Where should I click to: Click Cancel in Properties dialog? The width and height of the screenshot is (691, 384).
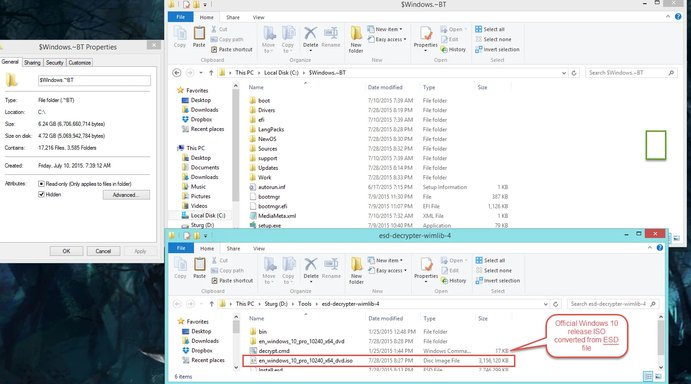point(103,251)
